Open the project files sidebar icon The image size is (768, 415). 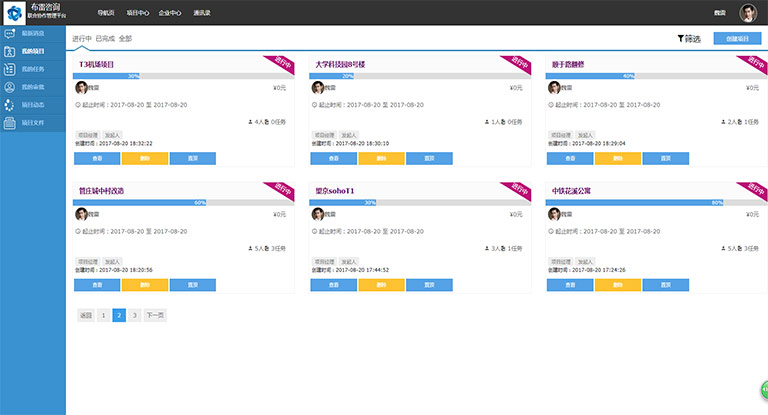point(9,122)
